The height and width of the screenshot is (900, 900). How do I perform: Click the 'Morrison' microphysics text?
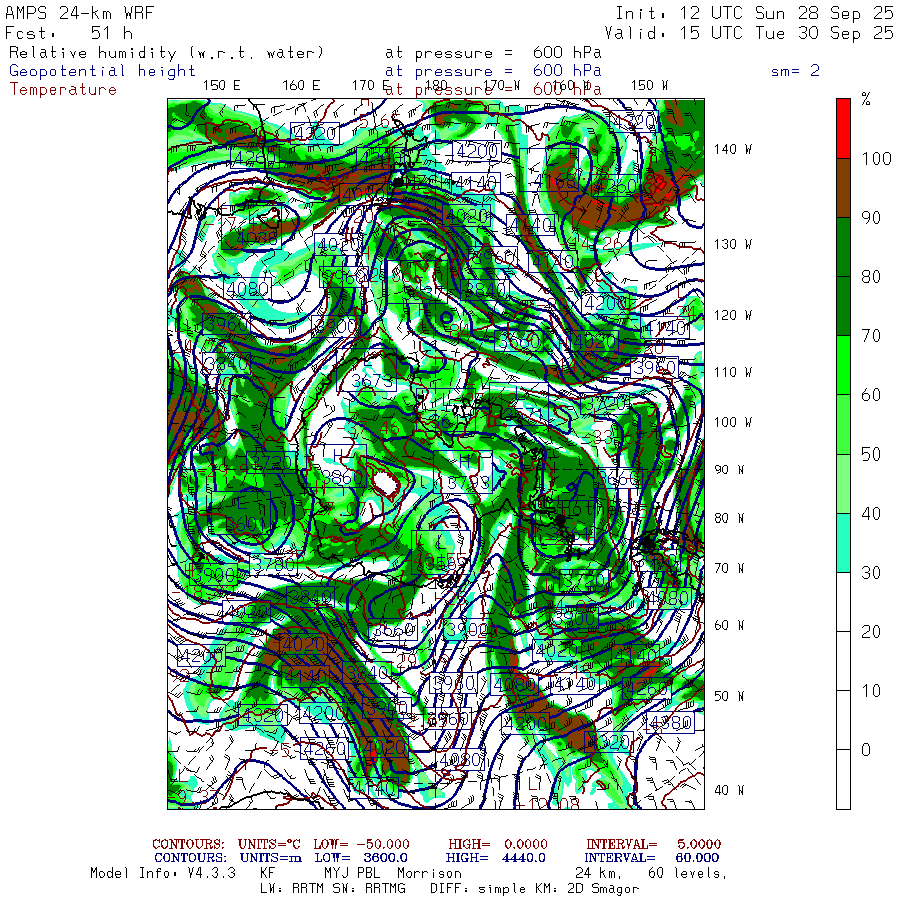(x=429, y=873)
